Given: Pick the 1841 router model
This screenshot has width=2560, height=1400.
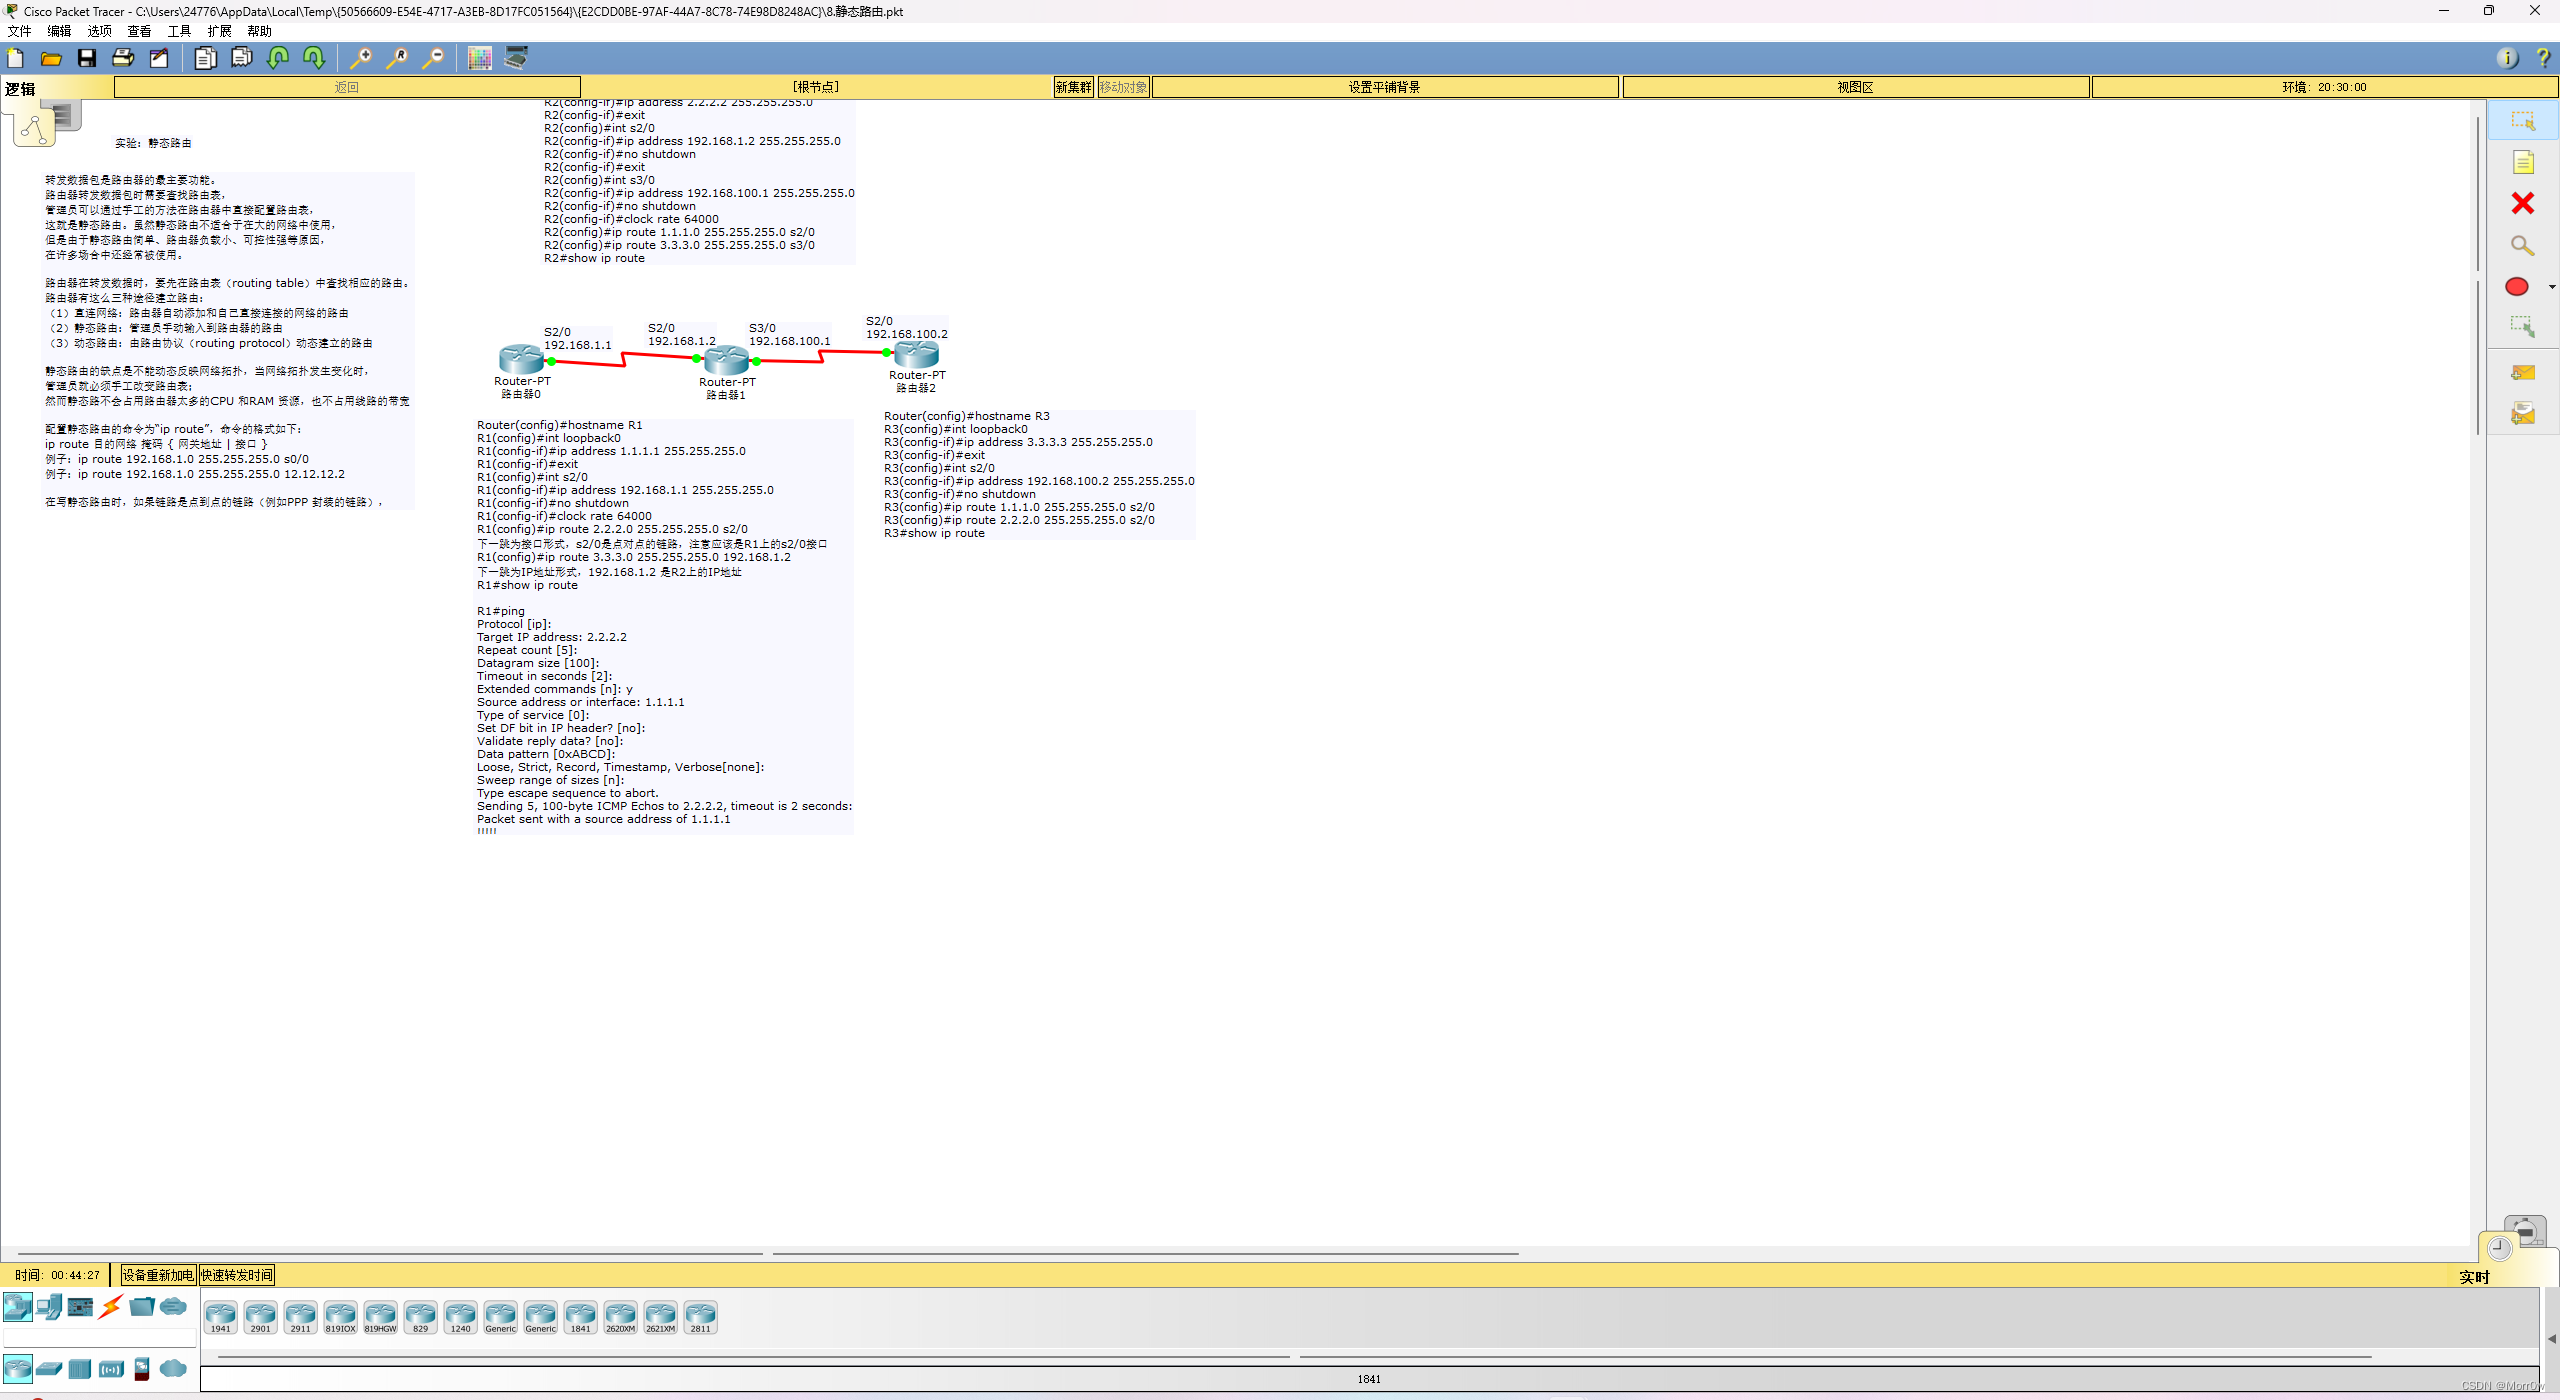Looking at the screenshot, I should pyautogui.click(x=581, y=1317).
